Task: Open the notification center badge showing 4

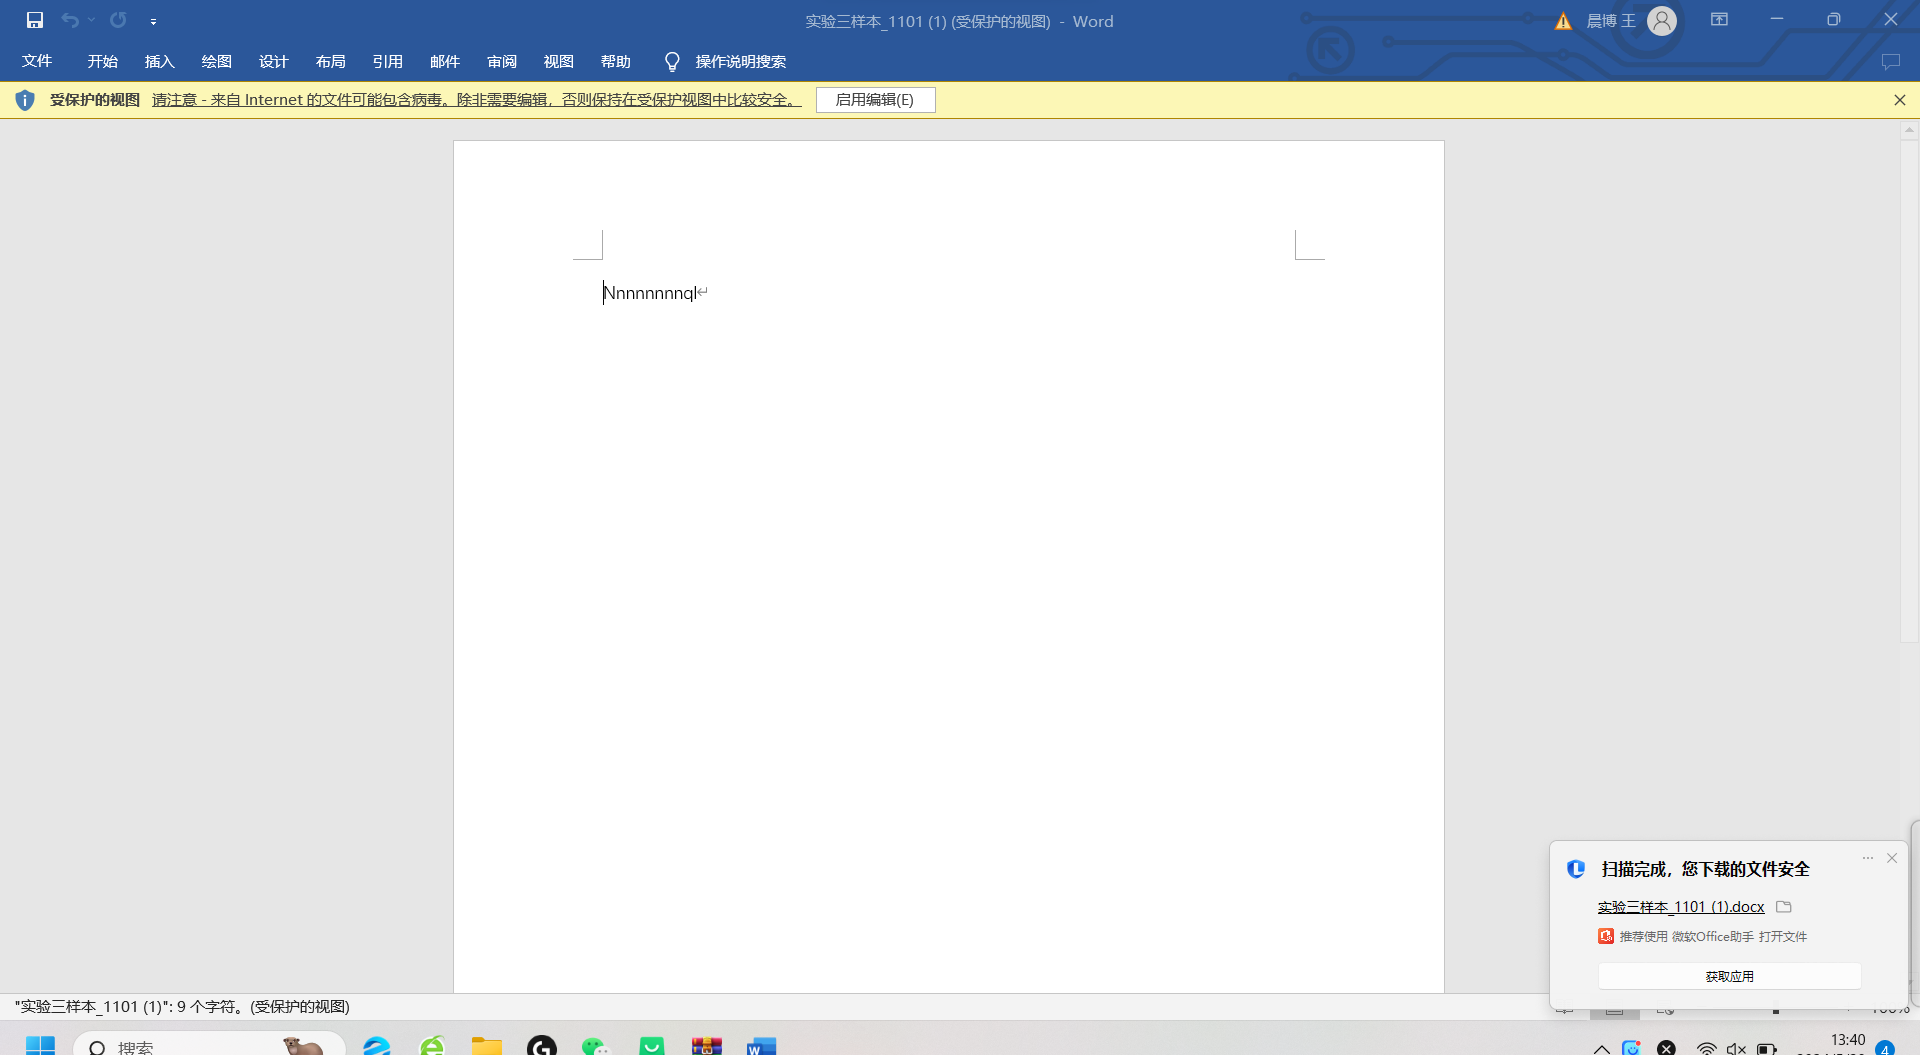Action: [1885, 1048]
